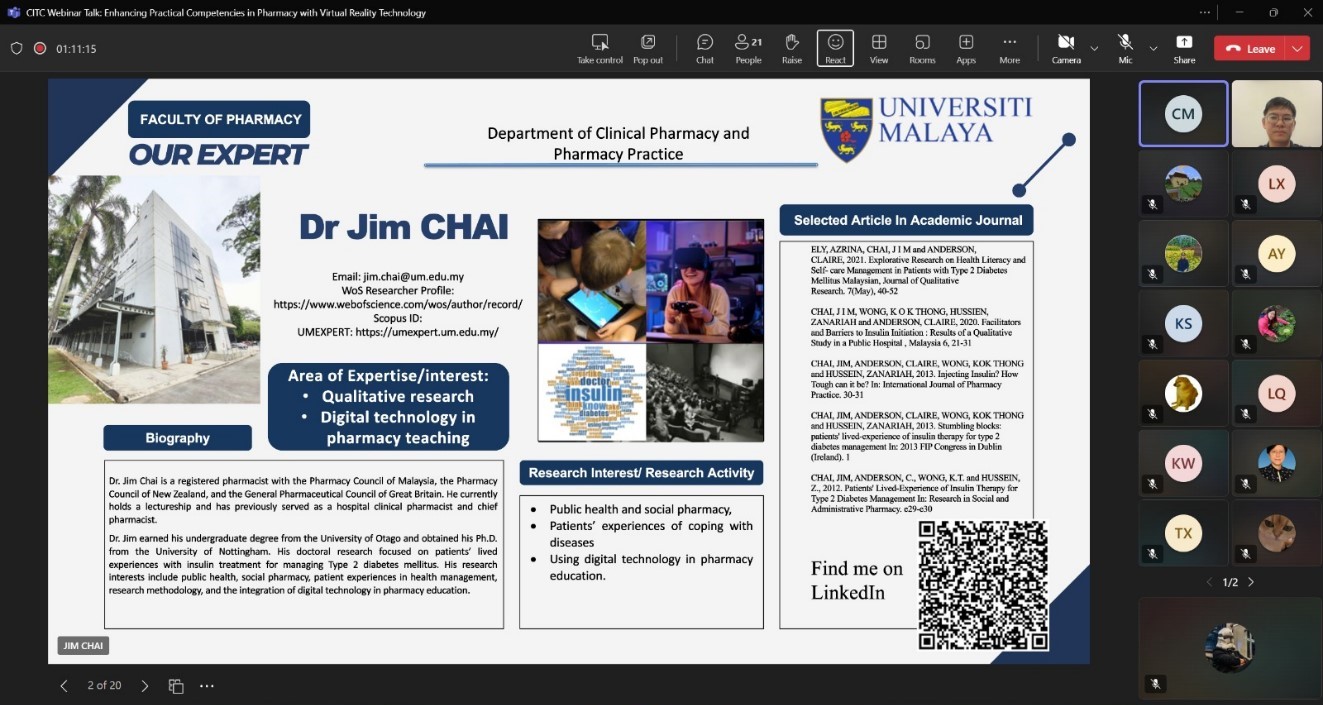Open breakout Rooms

[x=922, y=48]
